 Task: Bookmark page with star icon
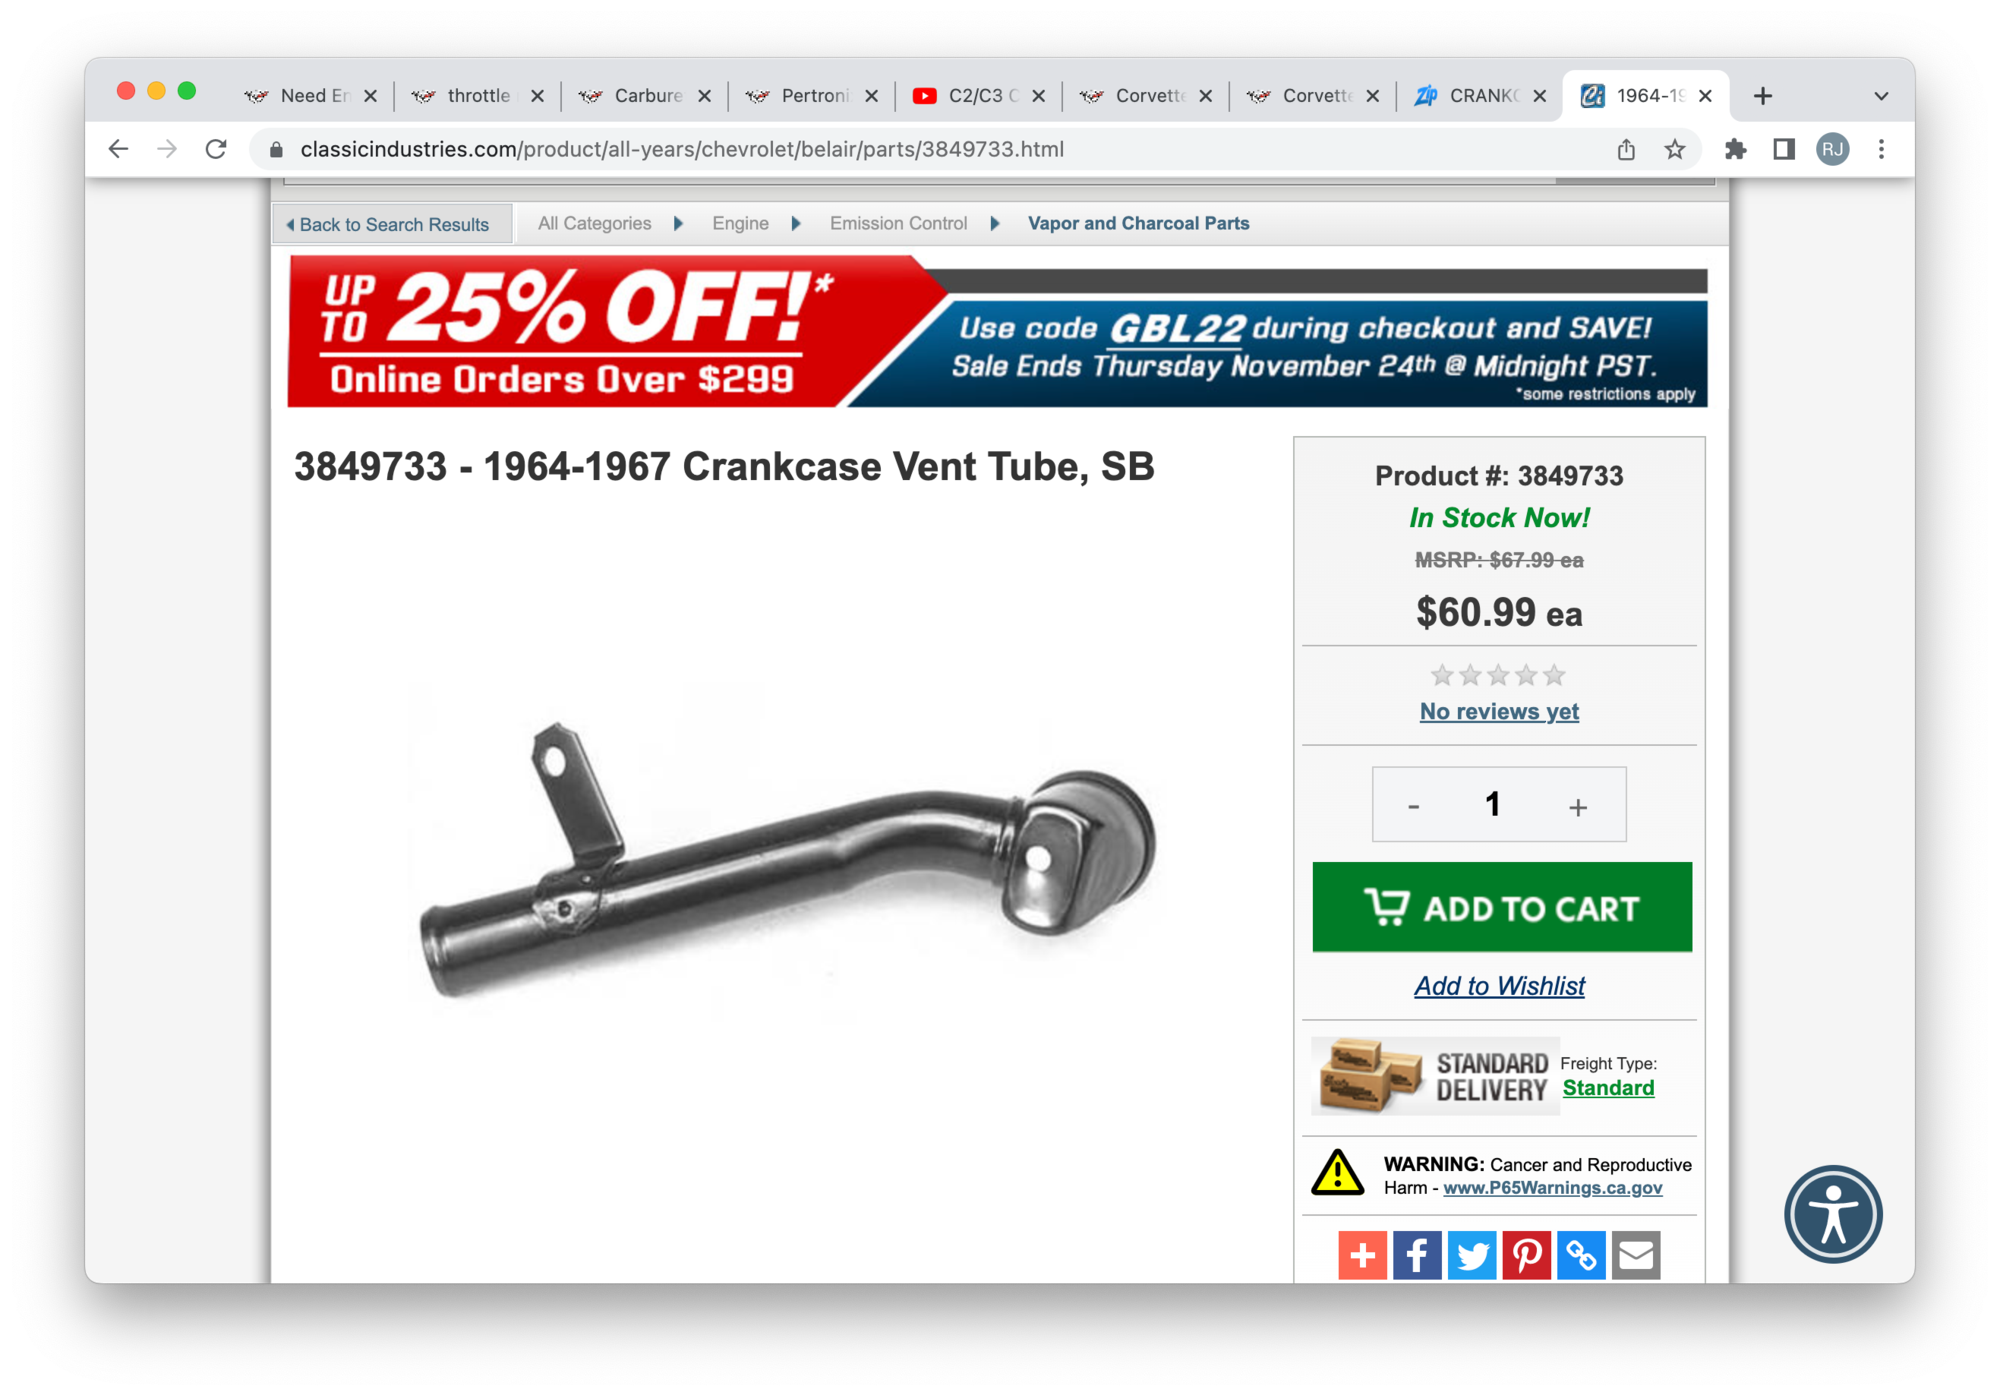[1674, 150]
